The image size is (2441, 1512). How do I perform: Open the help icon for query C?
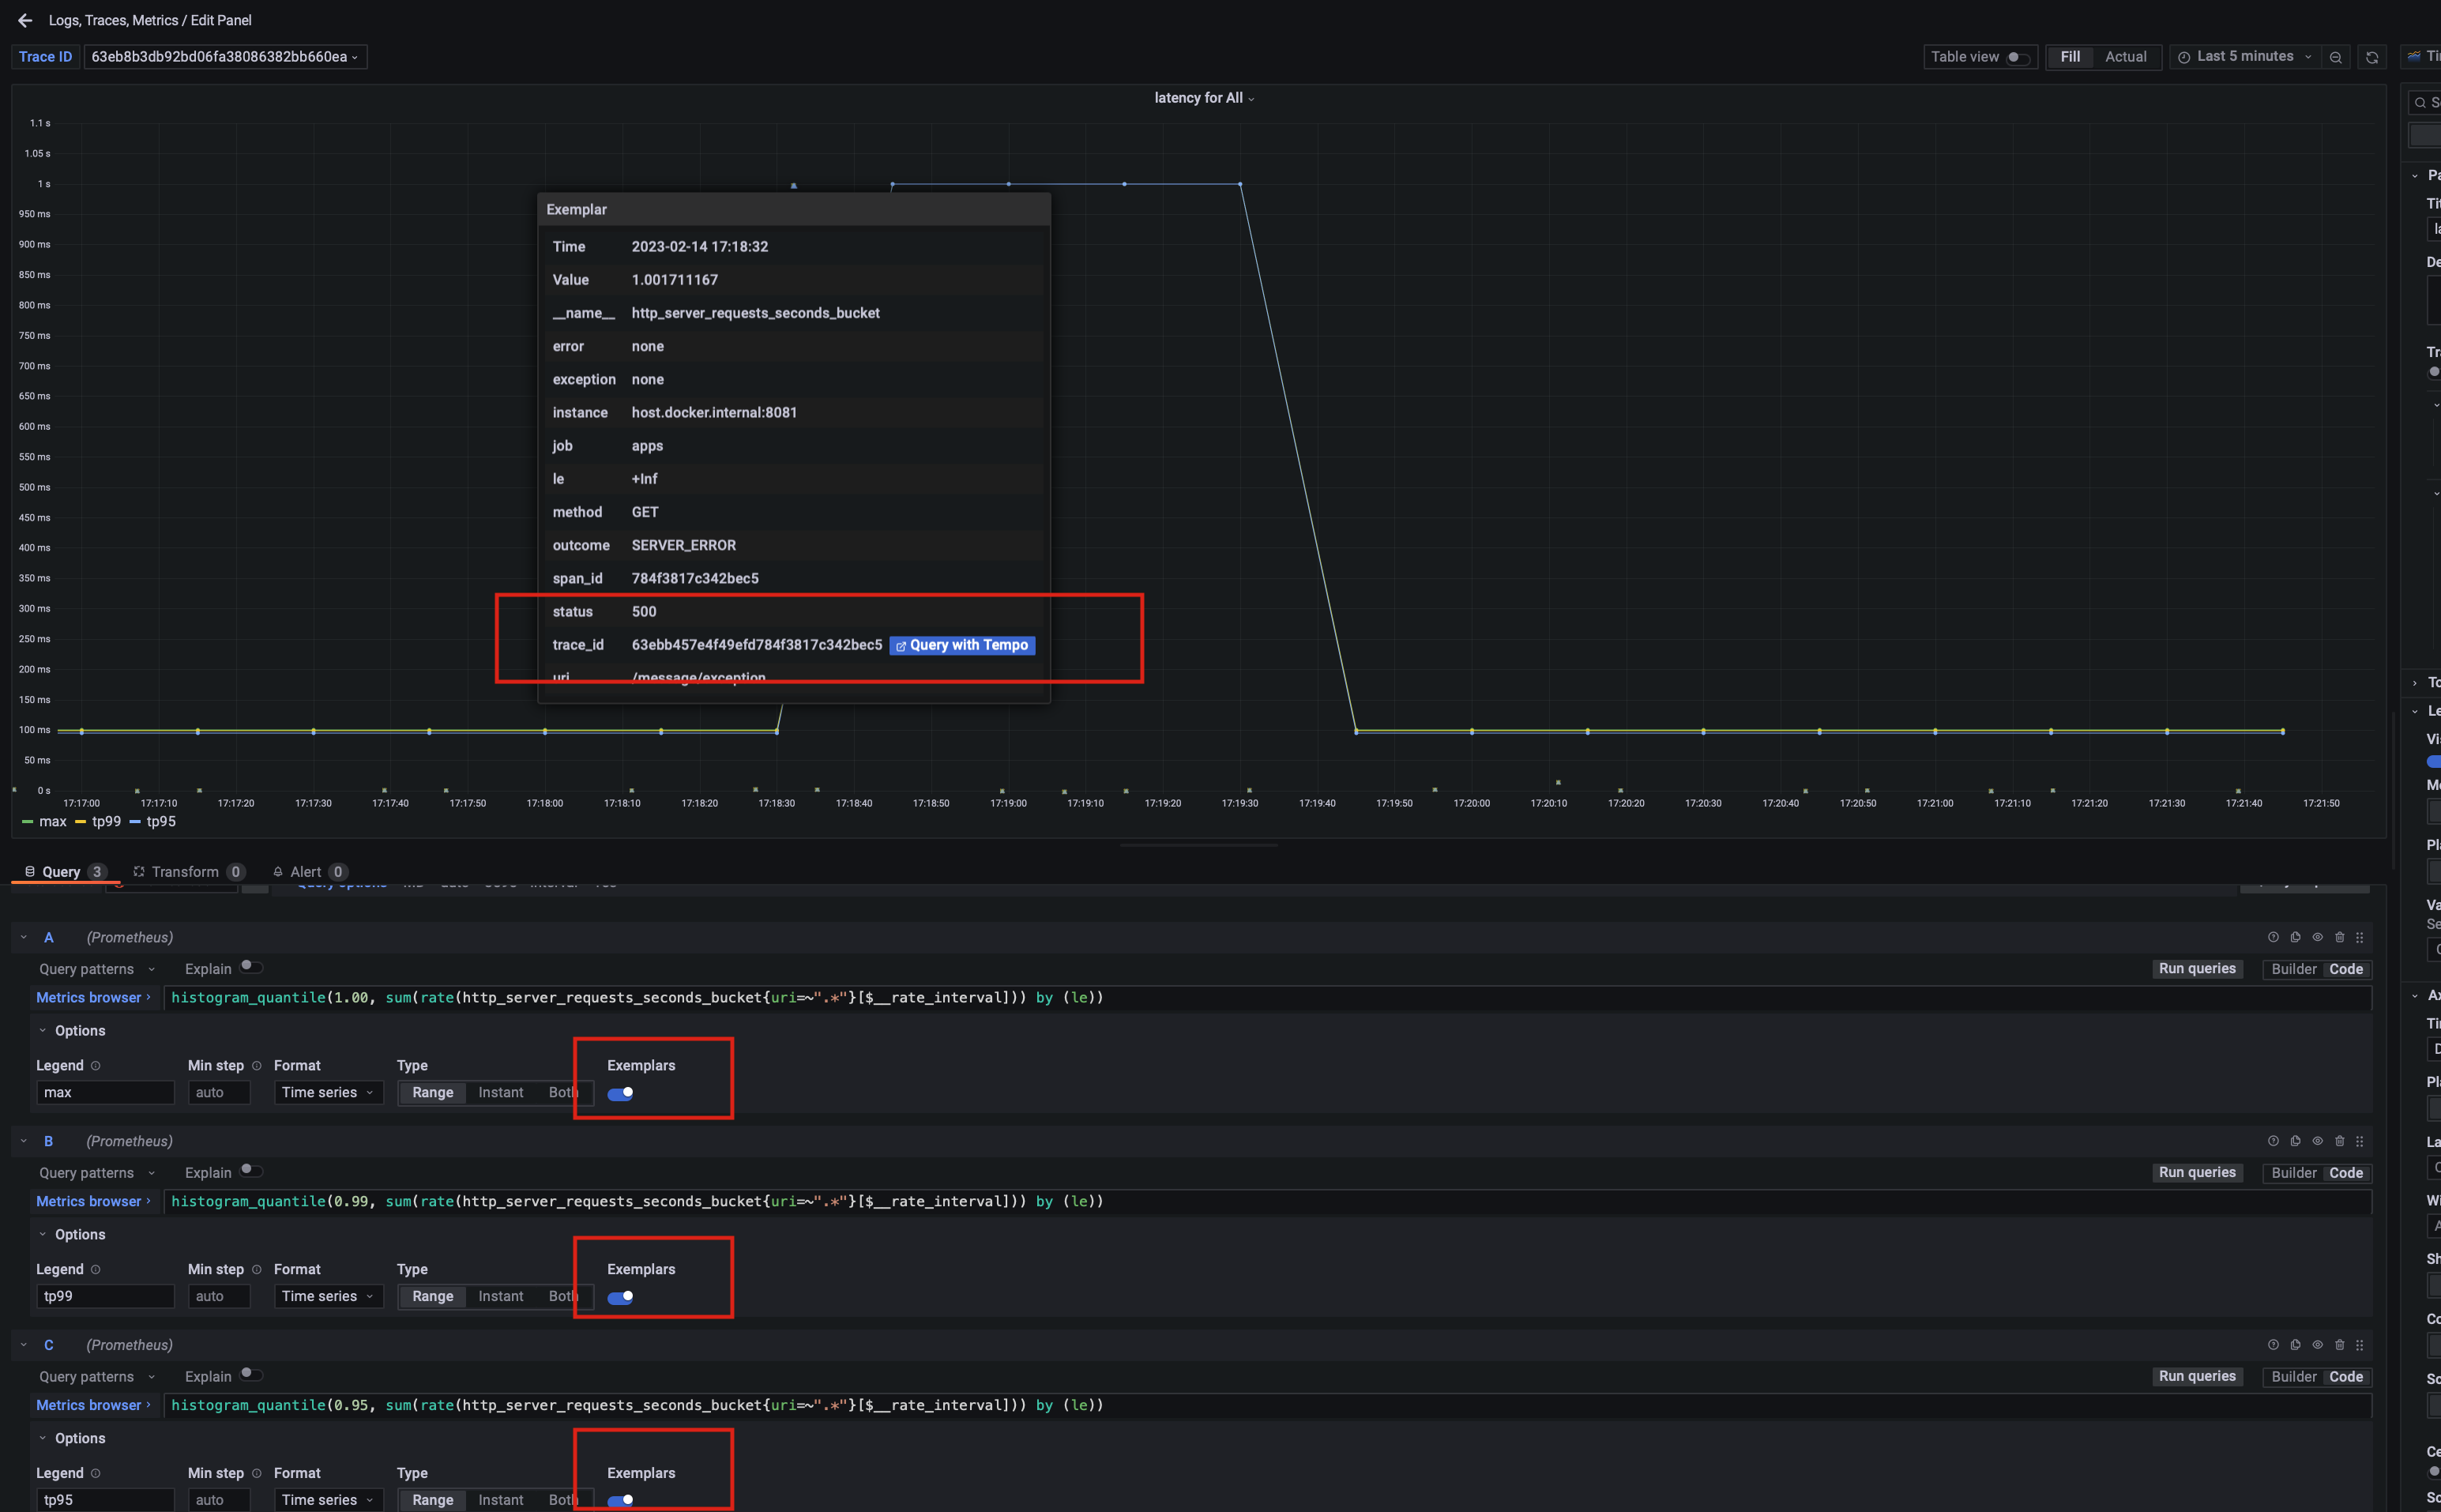2273,1345
